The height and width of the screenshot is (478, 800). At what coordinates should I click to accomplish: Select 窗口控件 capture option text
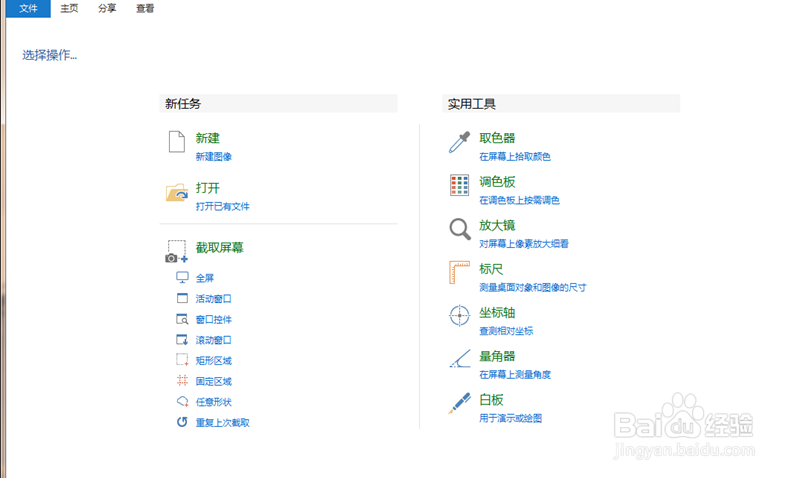[x=214, y=319]
